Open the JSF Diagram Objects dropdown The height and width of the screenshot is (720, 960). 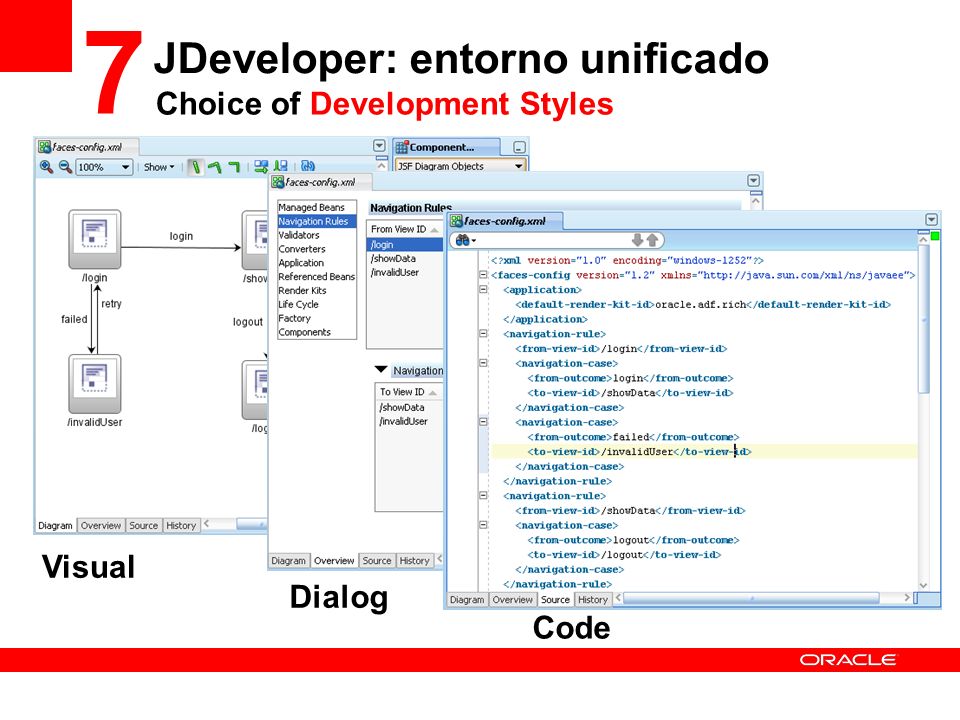point(519,166)
